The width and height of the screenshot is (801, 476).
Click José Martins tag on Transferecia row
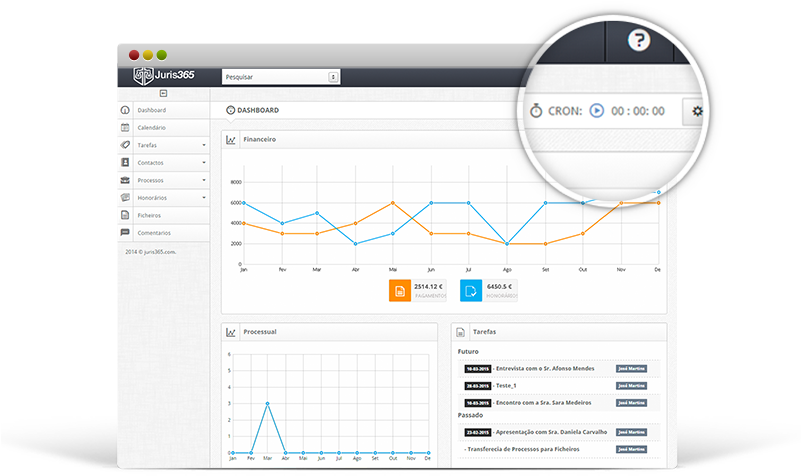coord(631,449)
